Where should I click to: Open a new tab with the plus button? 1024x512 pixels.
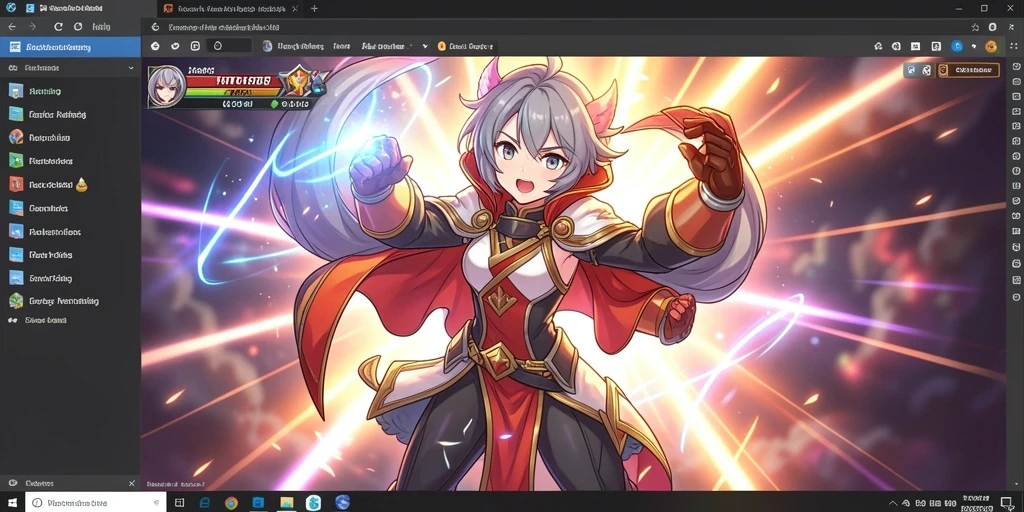click(314, 8)
